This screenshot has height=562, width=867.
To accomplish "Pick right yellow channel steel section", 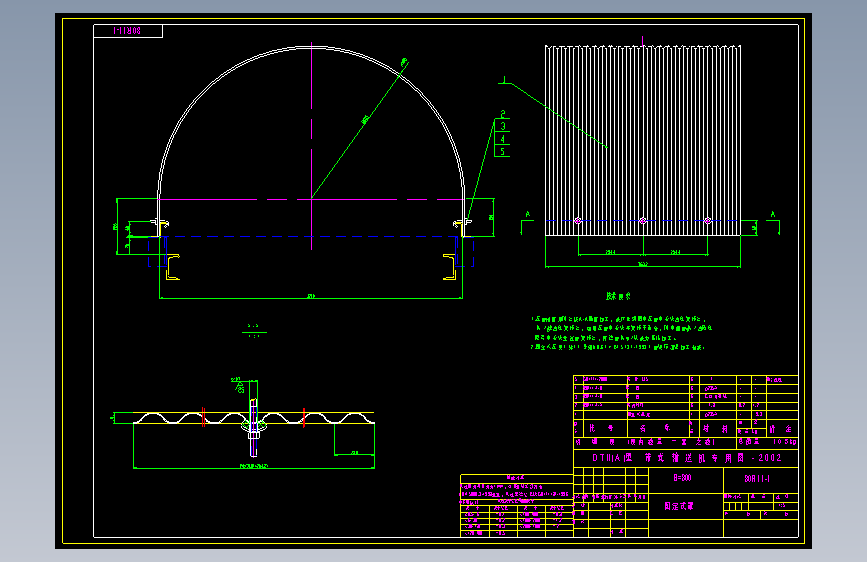I will click(450, 267).
